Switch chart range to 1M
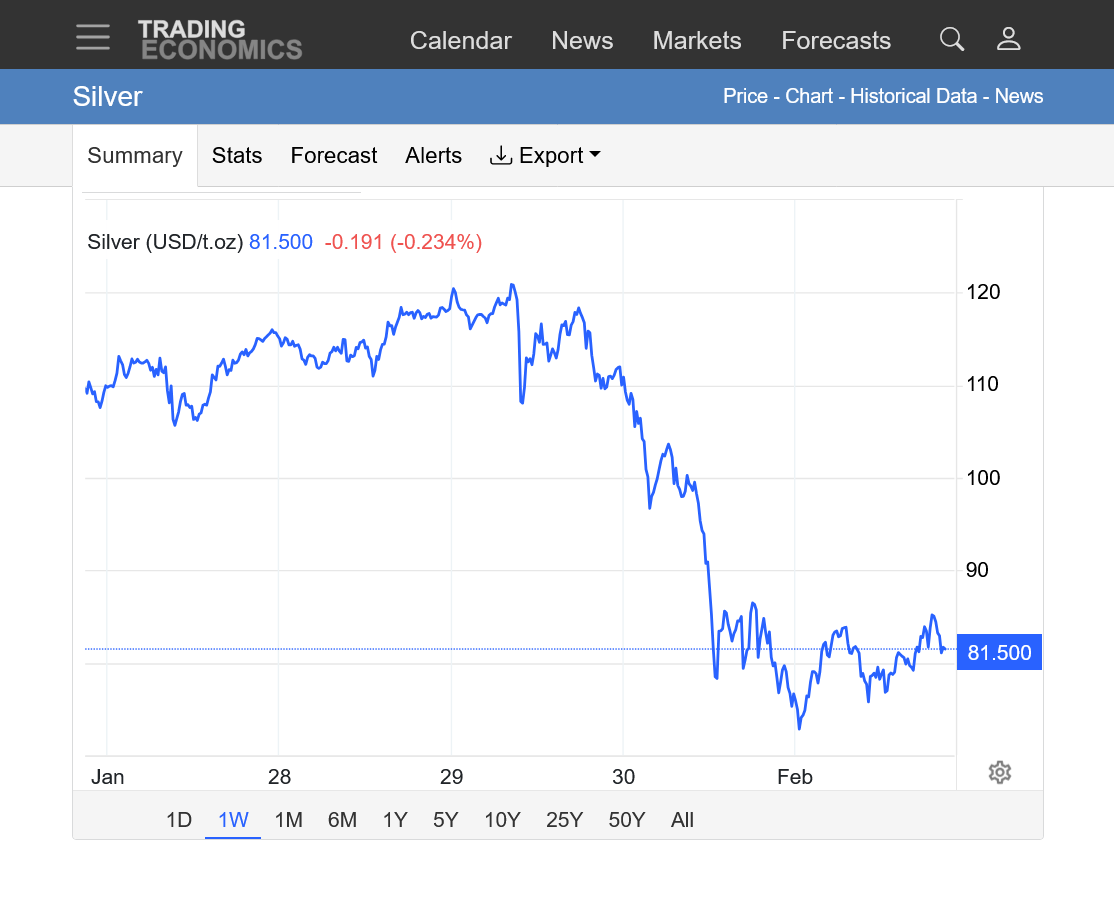This screenshot has width=1114, height=901. [x=288, y=820]
